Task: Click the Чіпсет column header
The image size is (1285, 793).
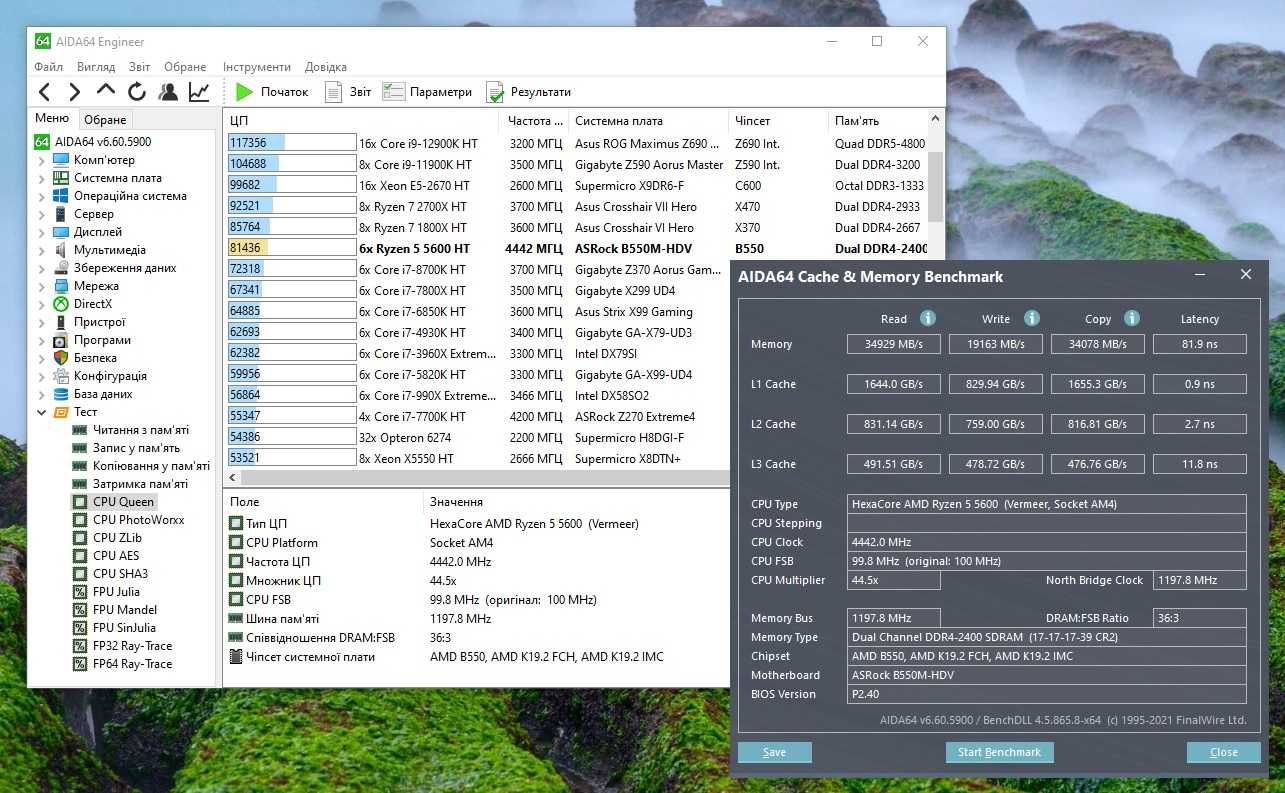Action: (778, 120)
